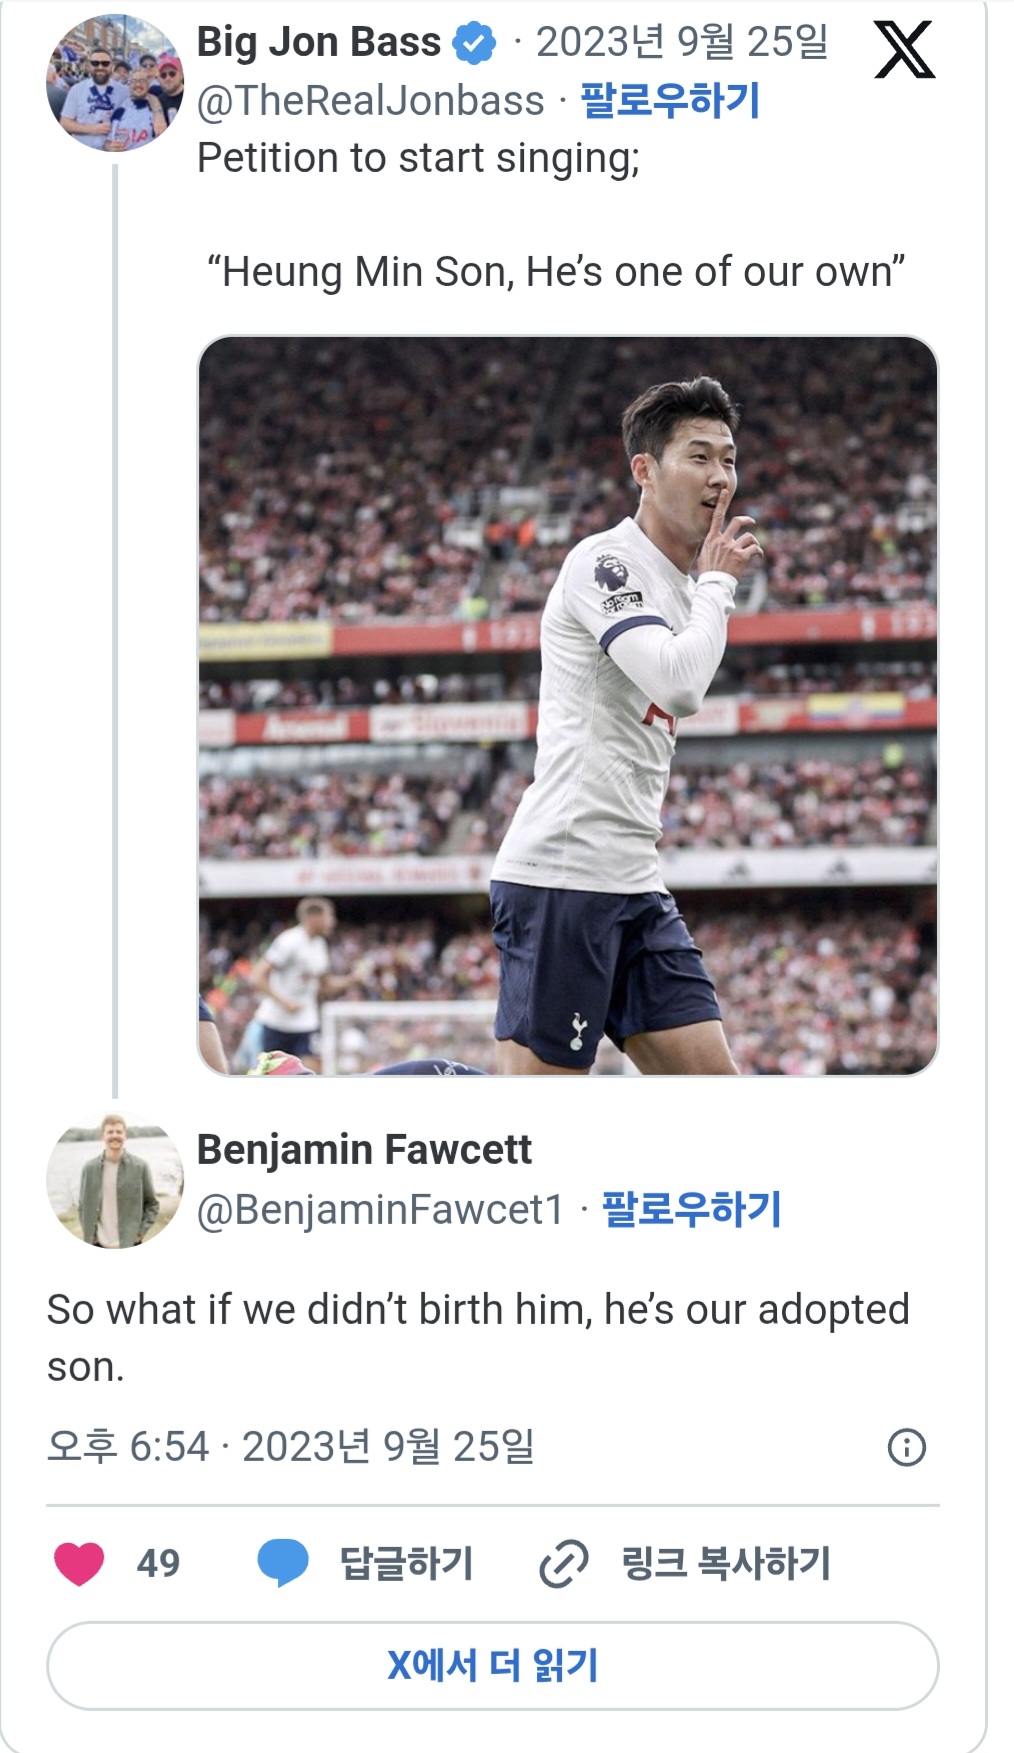
Task: Click the X에서 더 읽기 button
Action: [x=493, y=1666]
